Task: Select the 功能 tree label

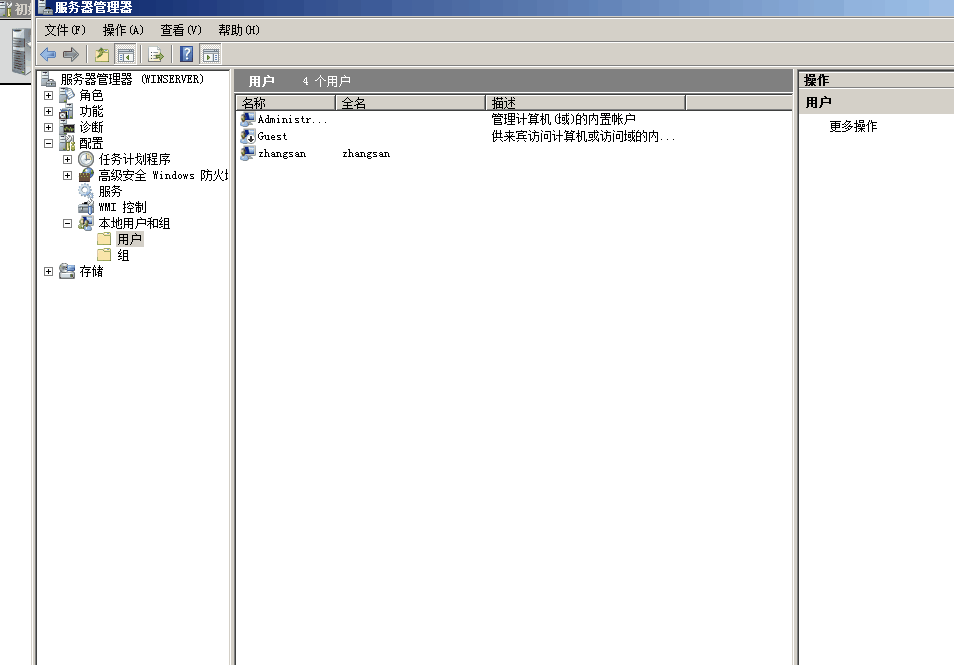Action: 91,111
